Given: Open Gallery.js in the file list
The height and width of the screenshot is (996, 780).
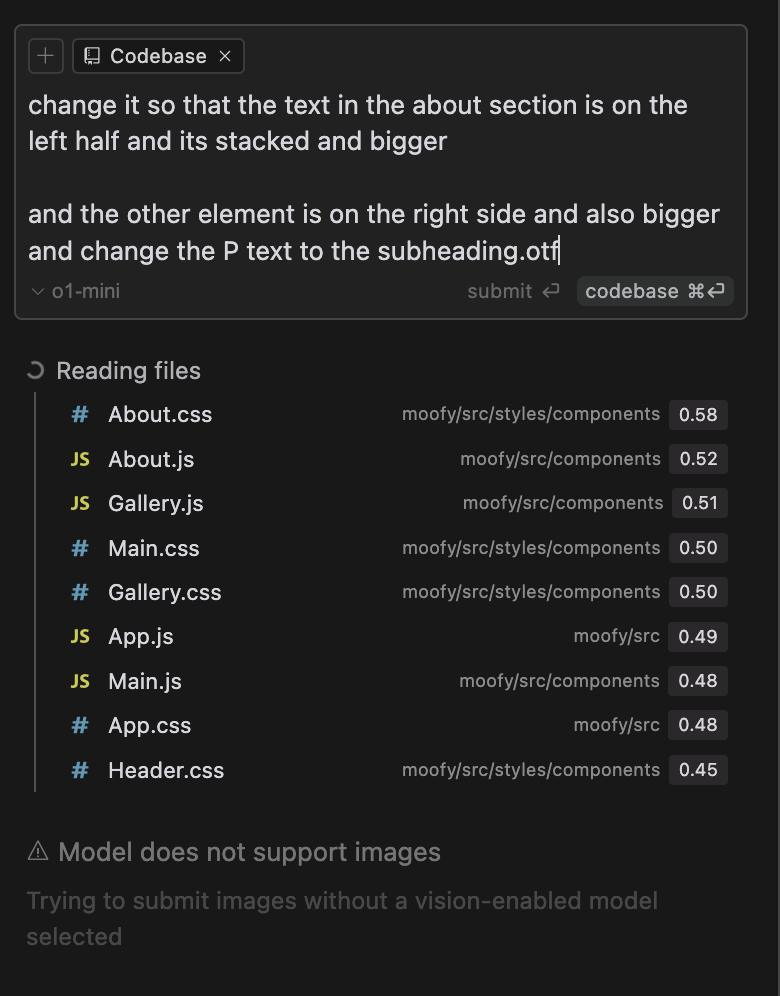Looking at the screenshot, I should click(155, 503).
